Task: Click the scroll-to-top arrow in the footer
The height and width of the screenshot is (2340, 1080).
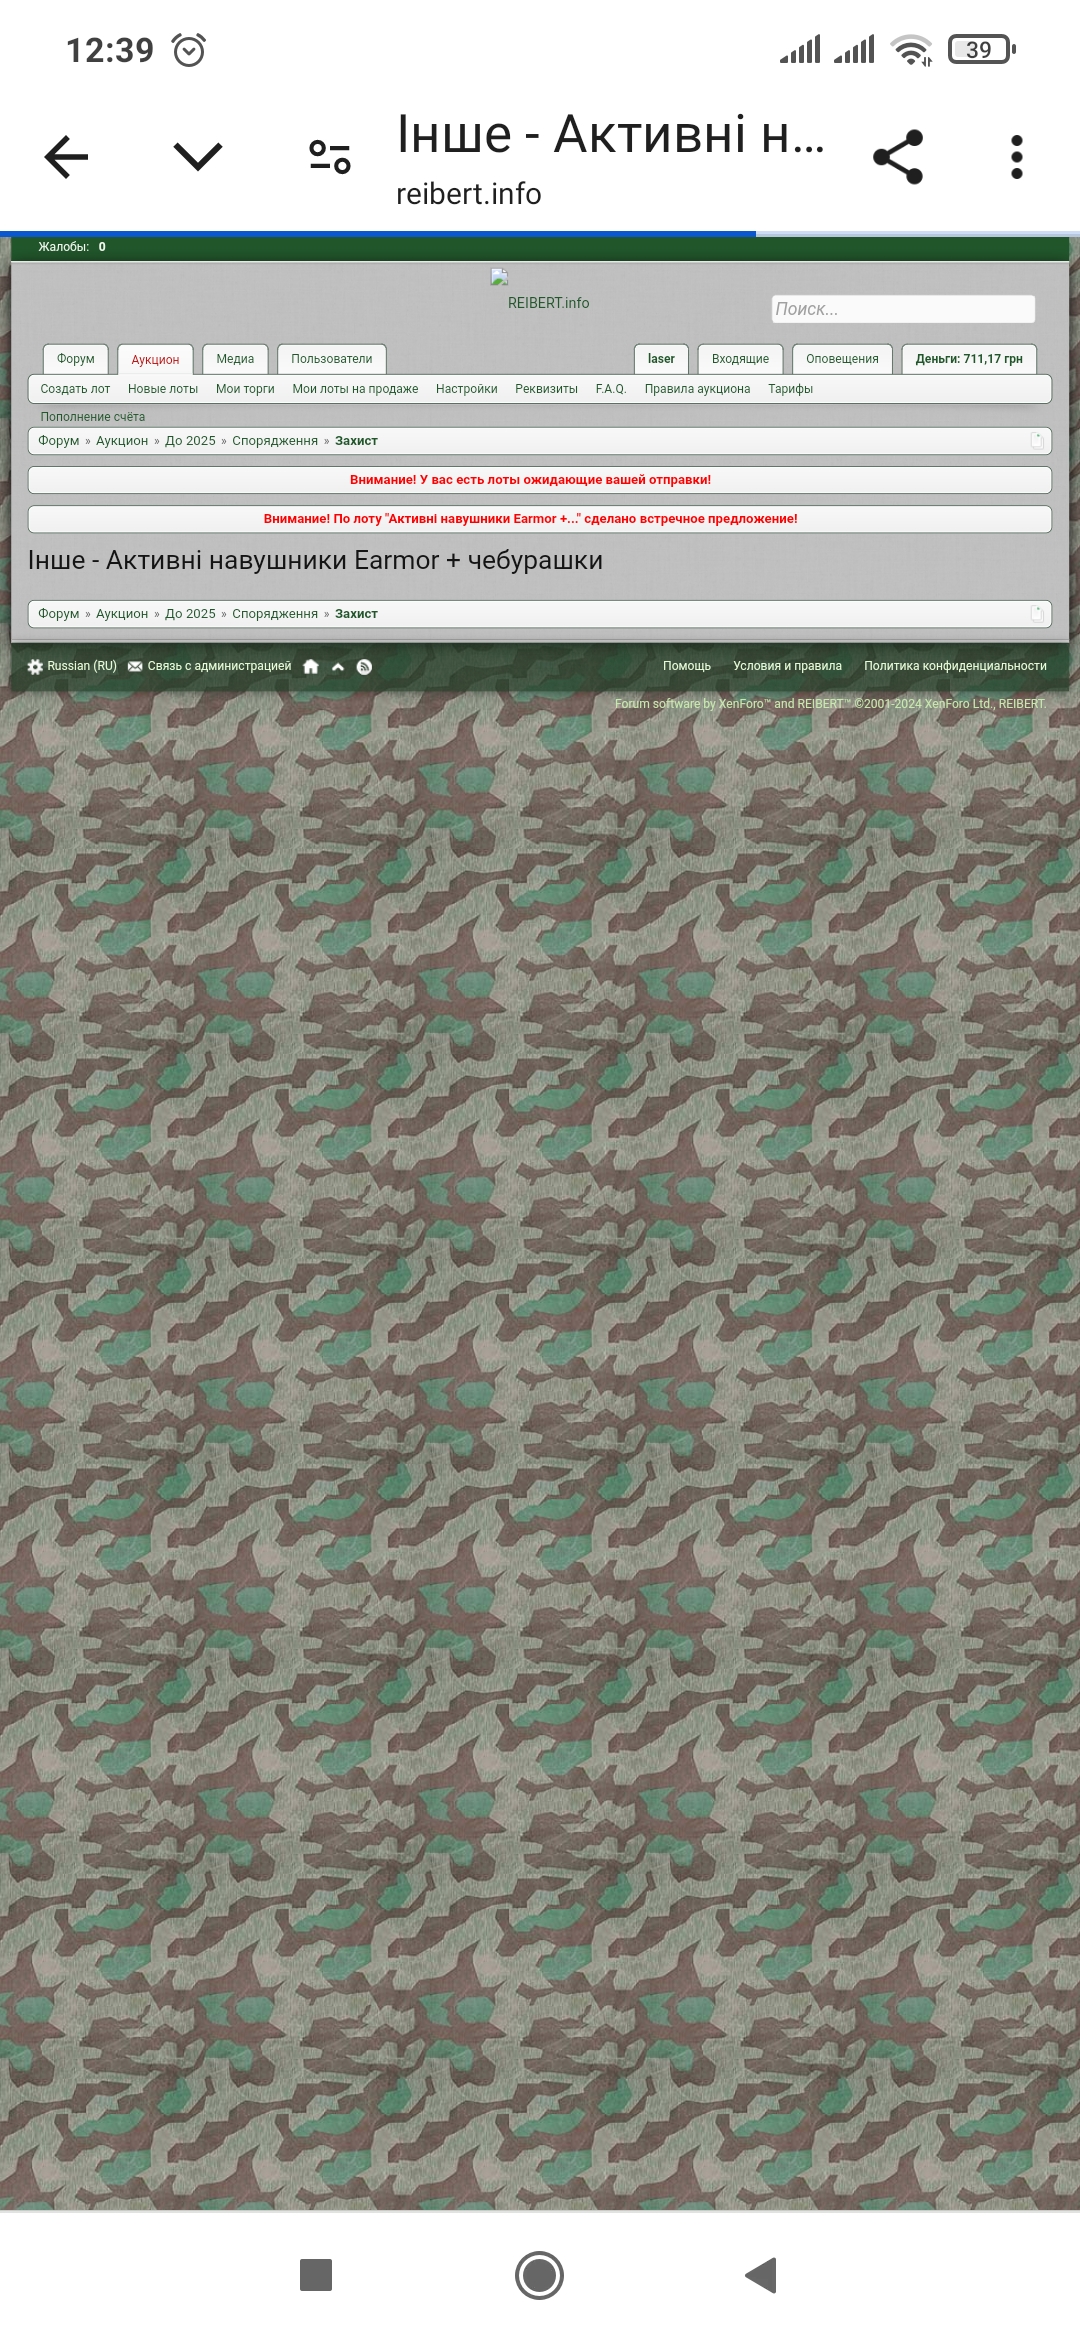Action: [x=338, y=667]
